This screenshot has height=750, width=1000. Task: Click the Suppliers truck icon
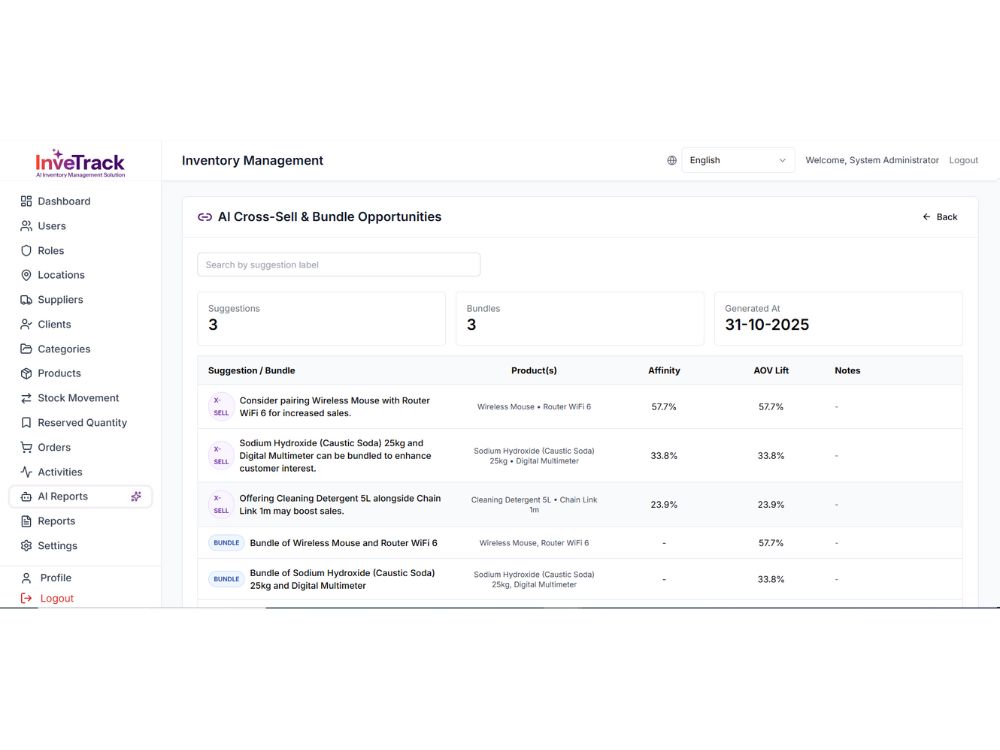(x=26, y=300)
